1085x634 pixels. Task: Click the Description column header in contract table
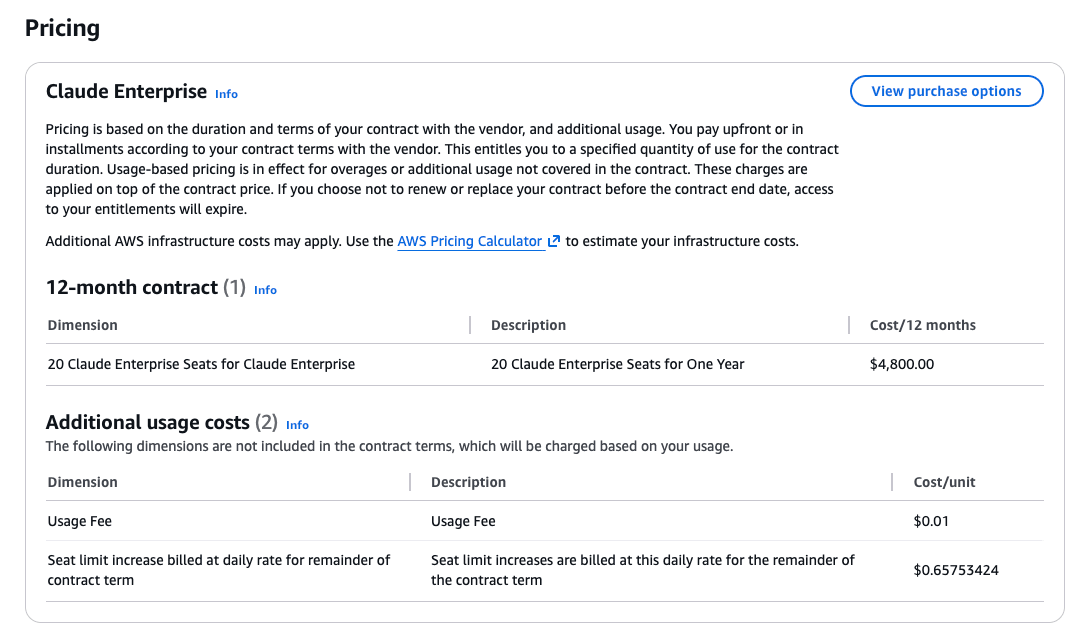click(528, 325)
